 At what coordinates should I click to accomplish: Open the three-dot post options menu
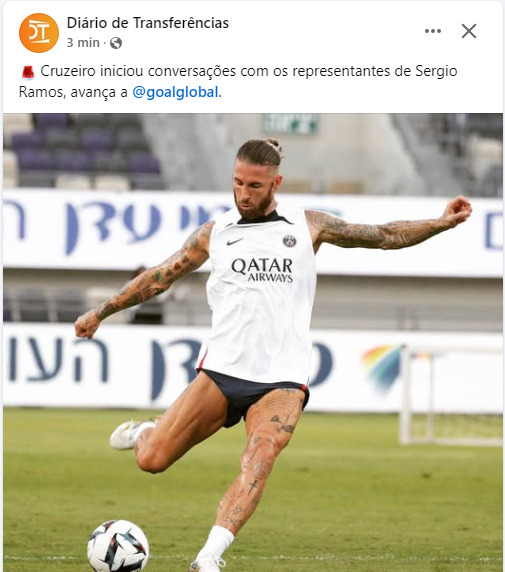pyautogui.click(x=433, y=31)
